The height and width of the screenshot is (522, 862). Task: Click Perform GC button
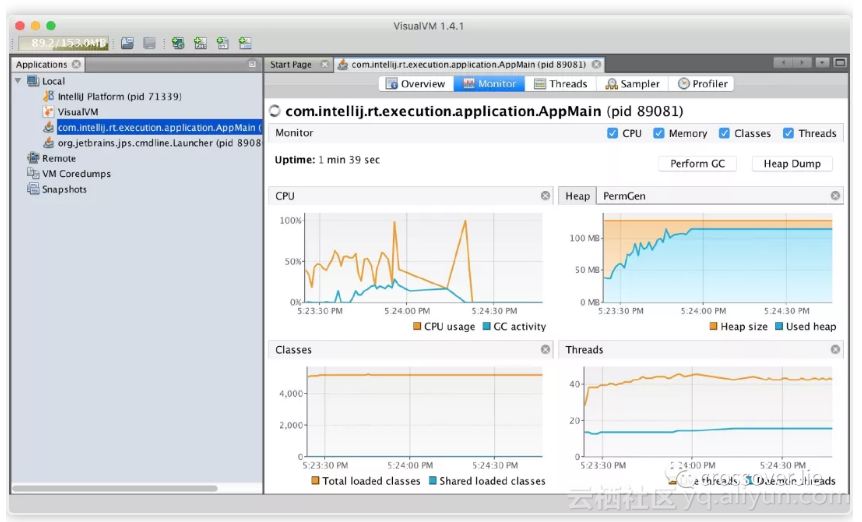click(x=698, y=164)
